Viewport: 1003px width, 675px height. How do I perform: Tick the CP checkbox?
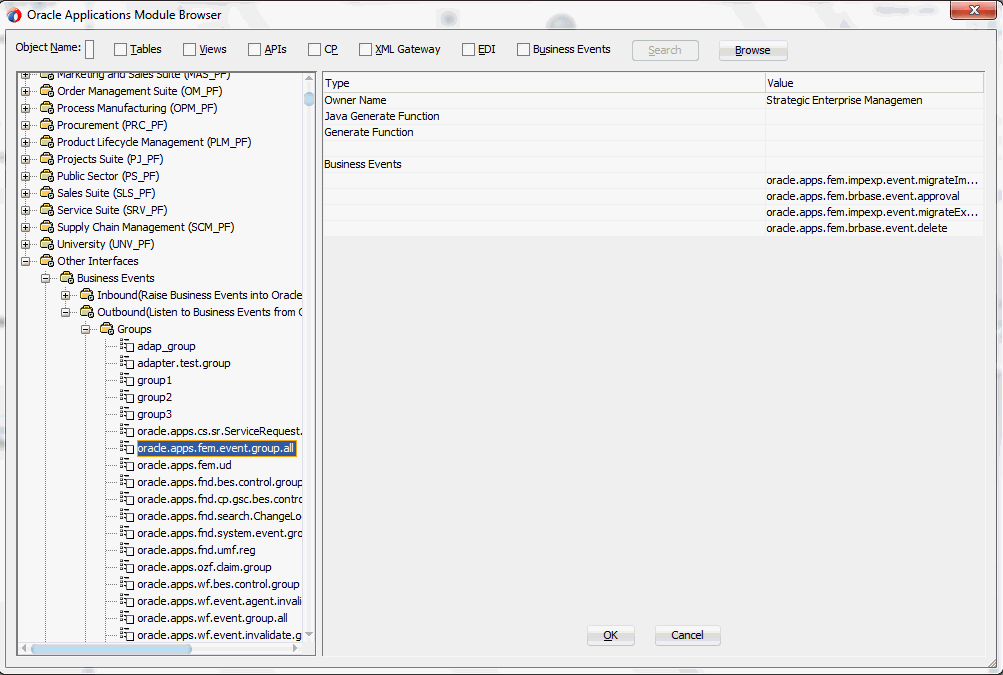[x=314, y=49]
